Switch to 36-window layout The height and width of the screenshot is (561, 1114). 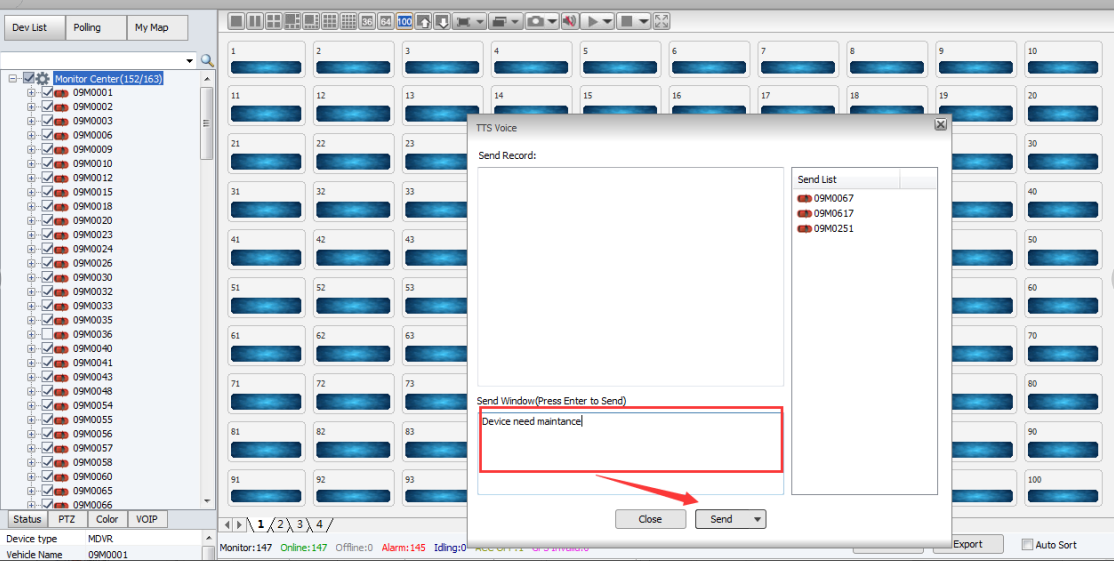click(x=367, y=21)
